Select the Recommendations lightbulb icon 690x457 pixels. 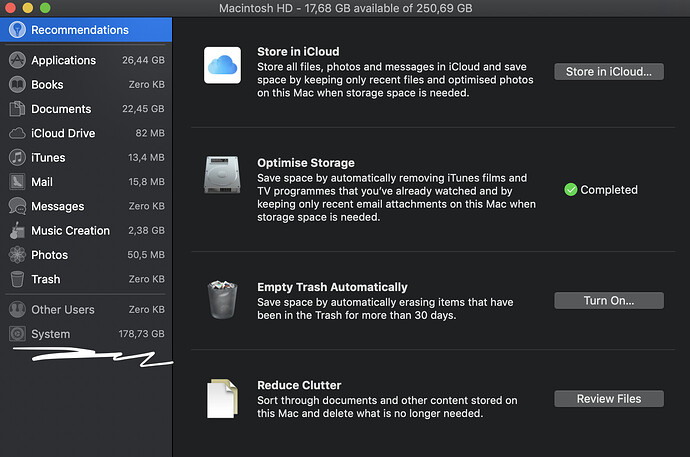click(17, 30)
